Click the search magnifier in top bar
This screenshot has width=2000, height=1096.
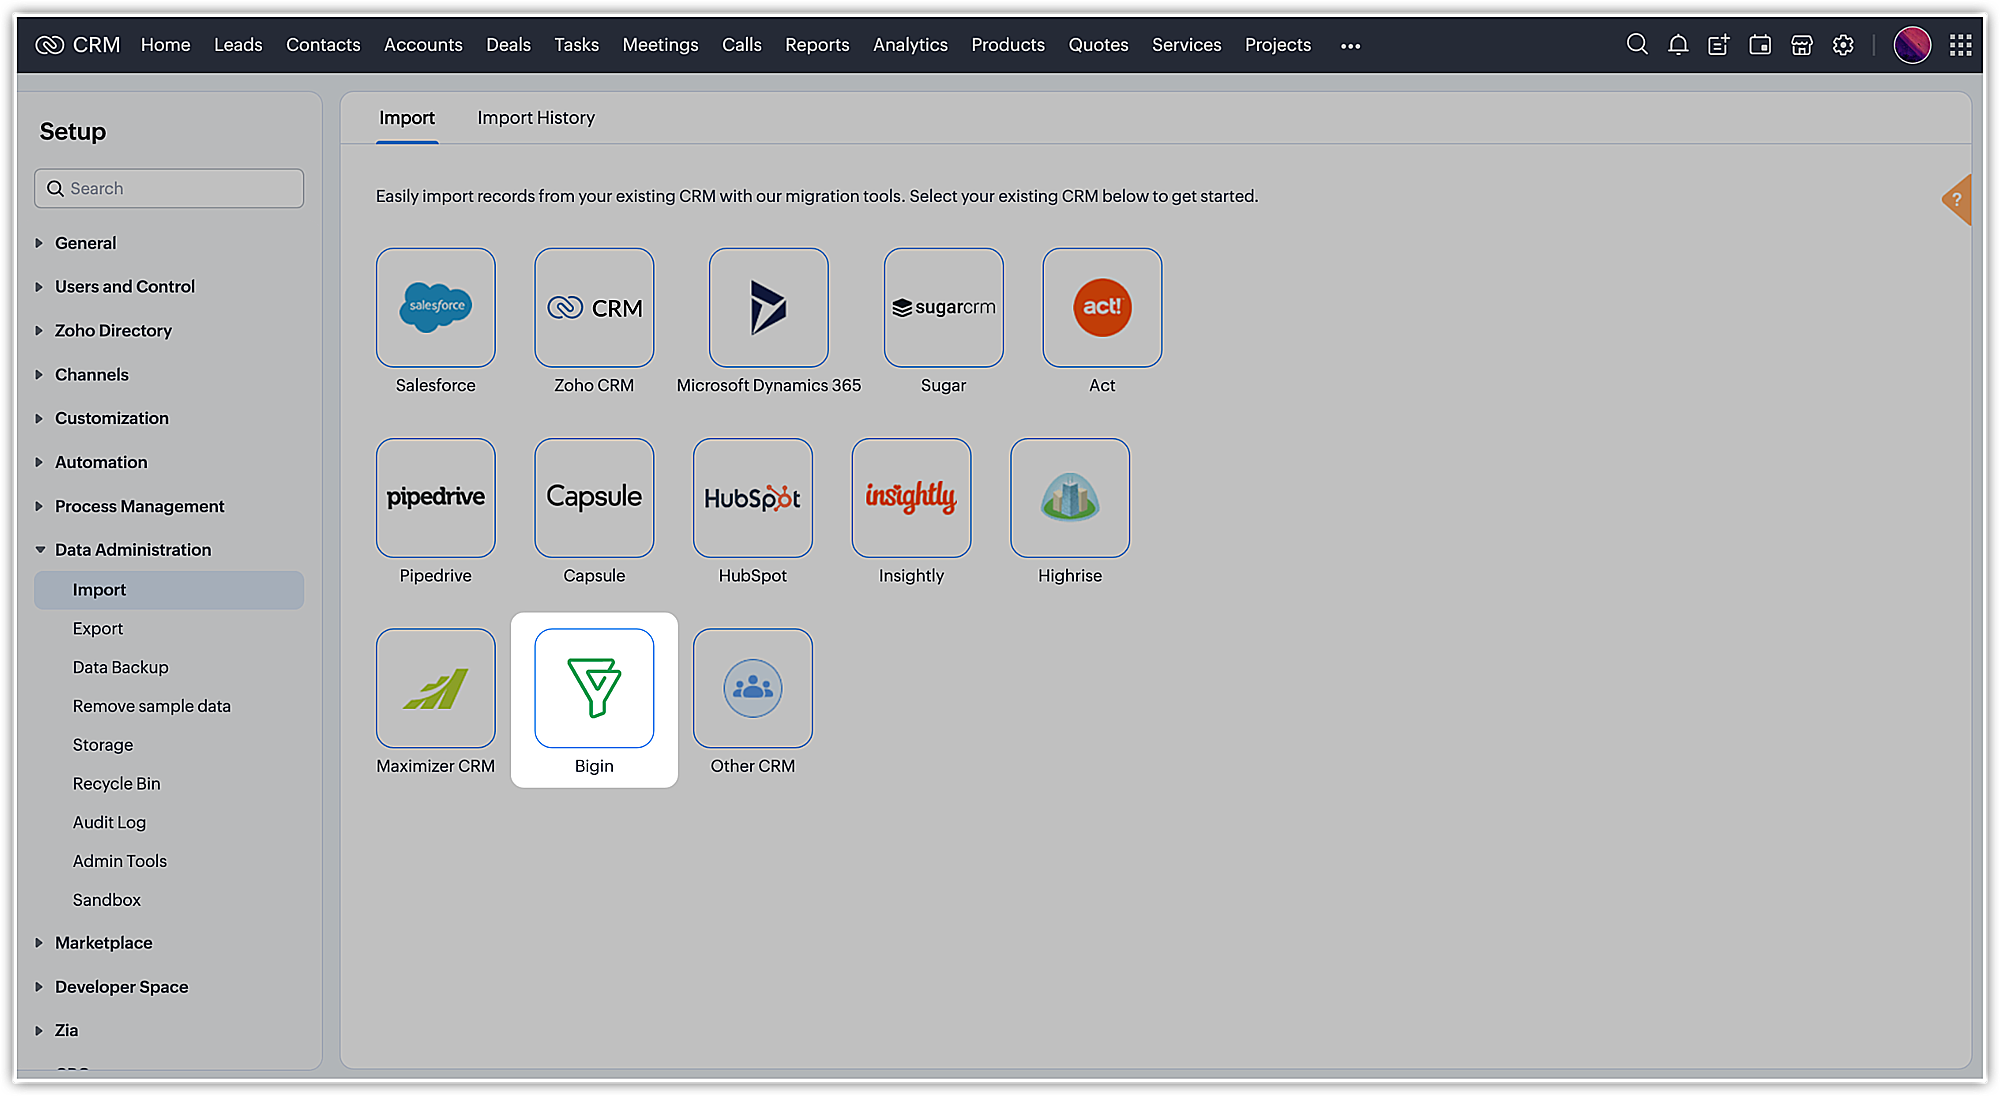(x=1637, y=45)
